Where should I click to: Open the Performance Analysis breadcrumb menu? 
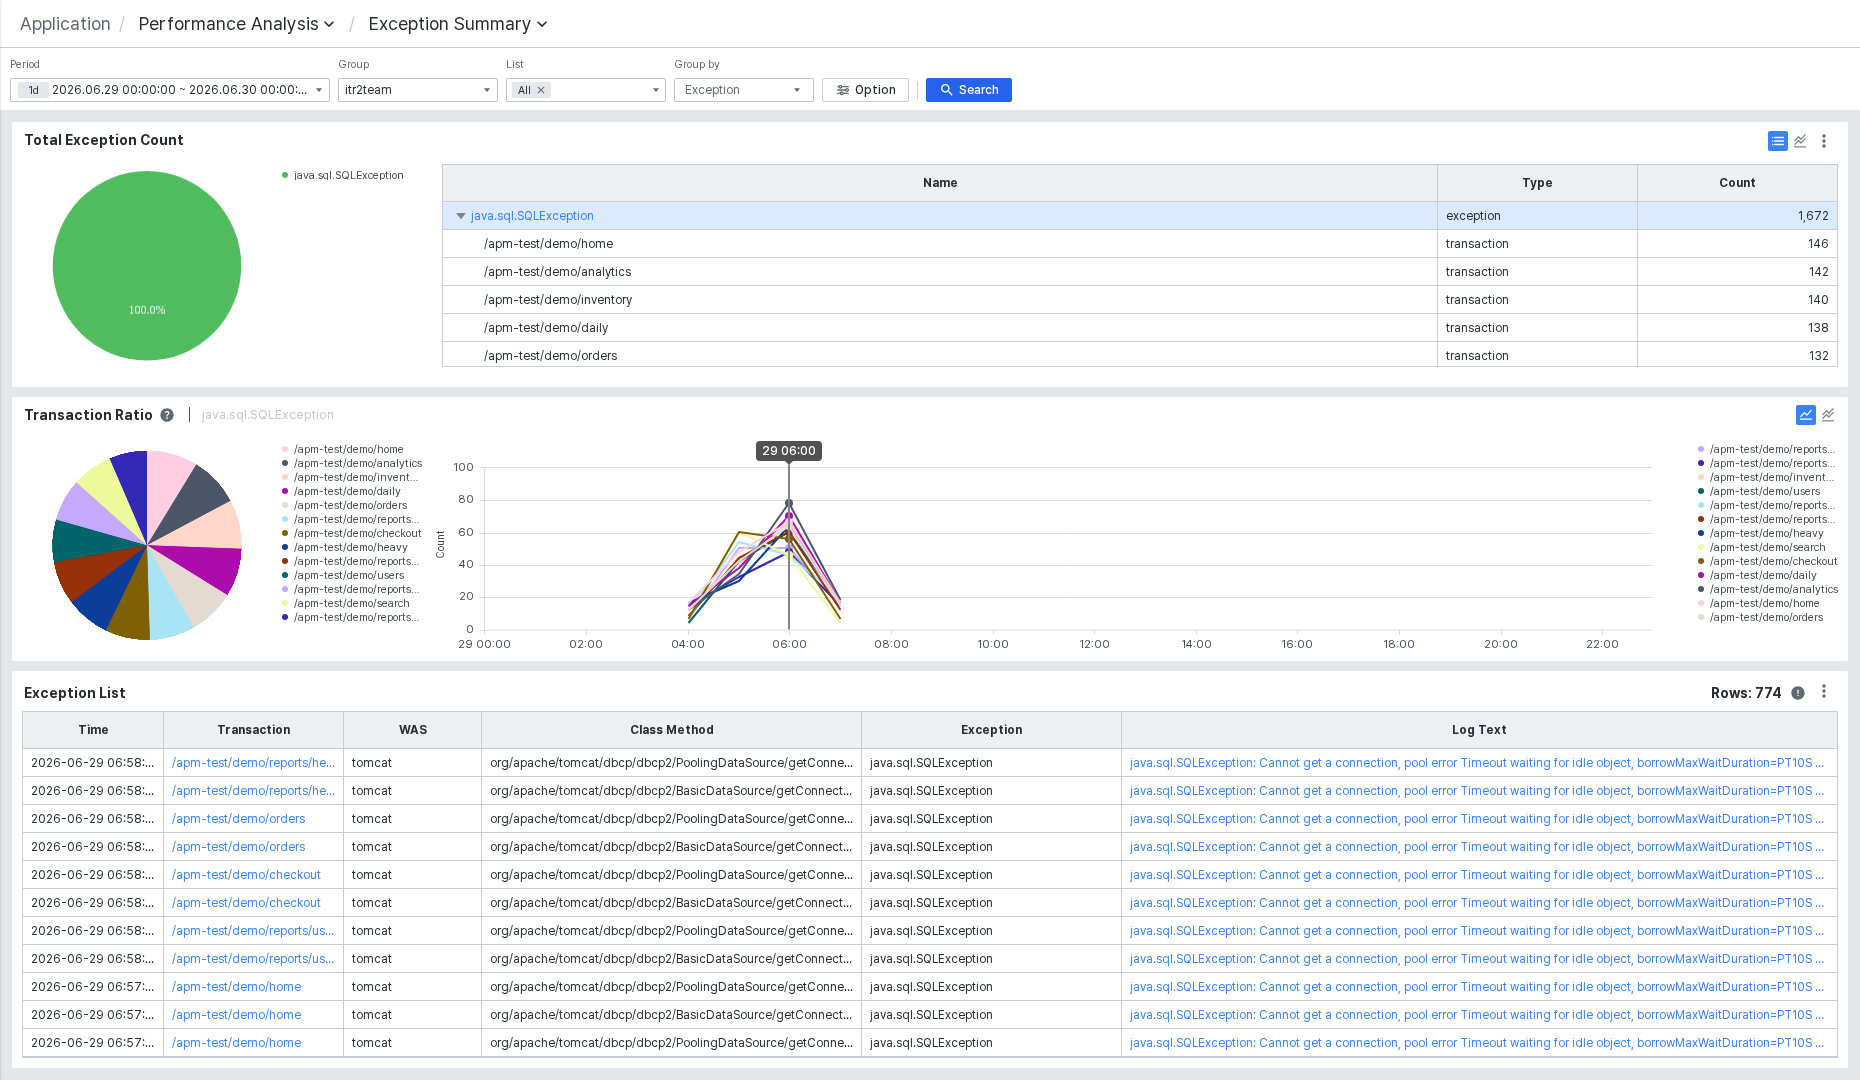point(236,24)
